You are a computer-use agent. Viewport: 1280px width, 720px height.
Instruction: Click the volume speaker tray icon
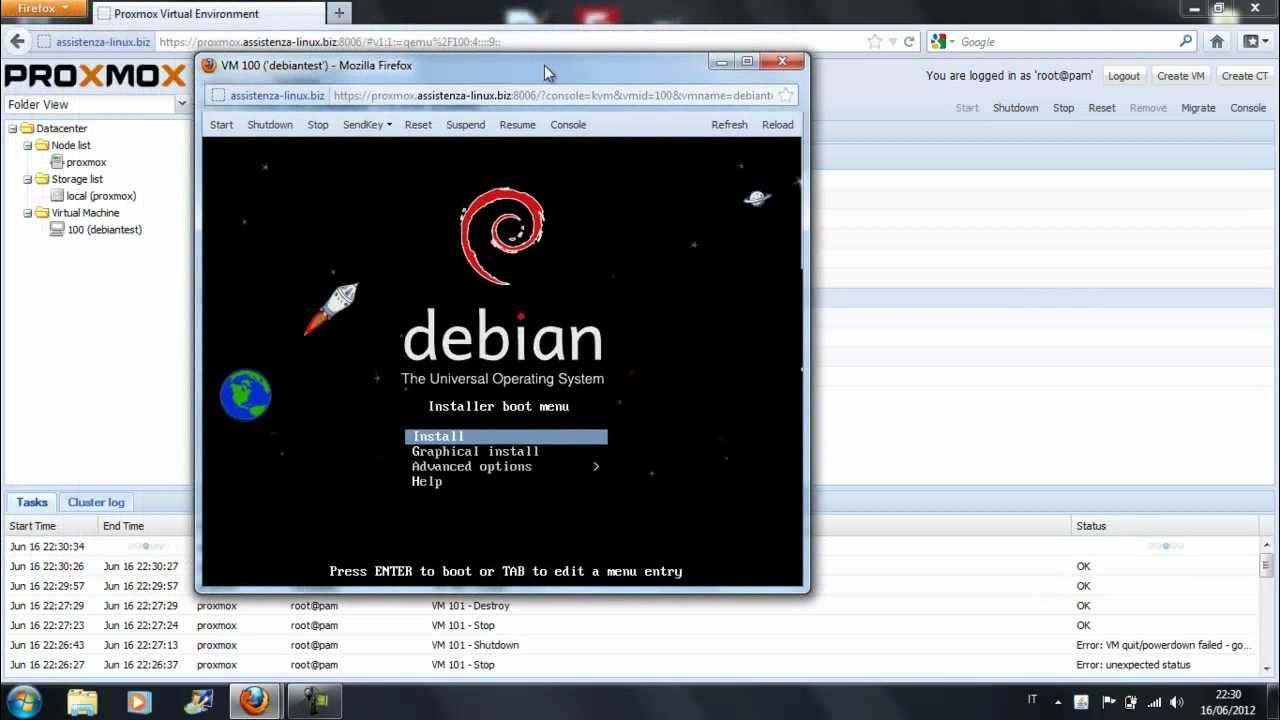click(x=1177, y=702)
